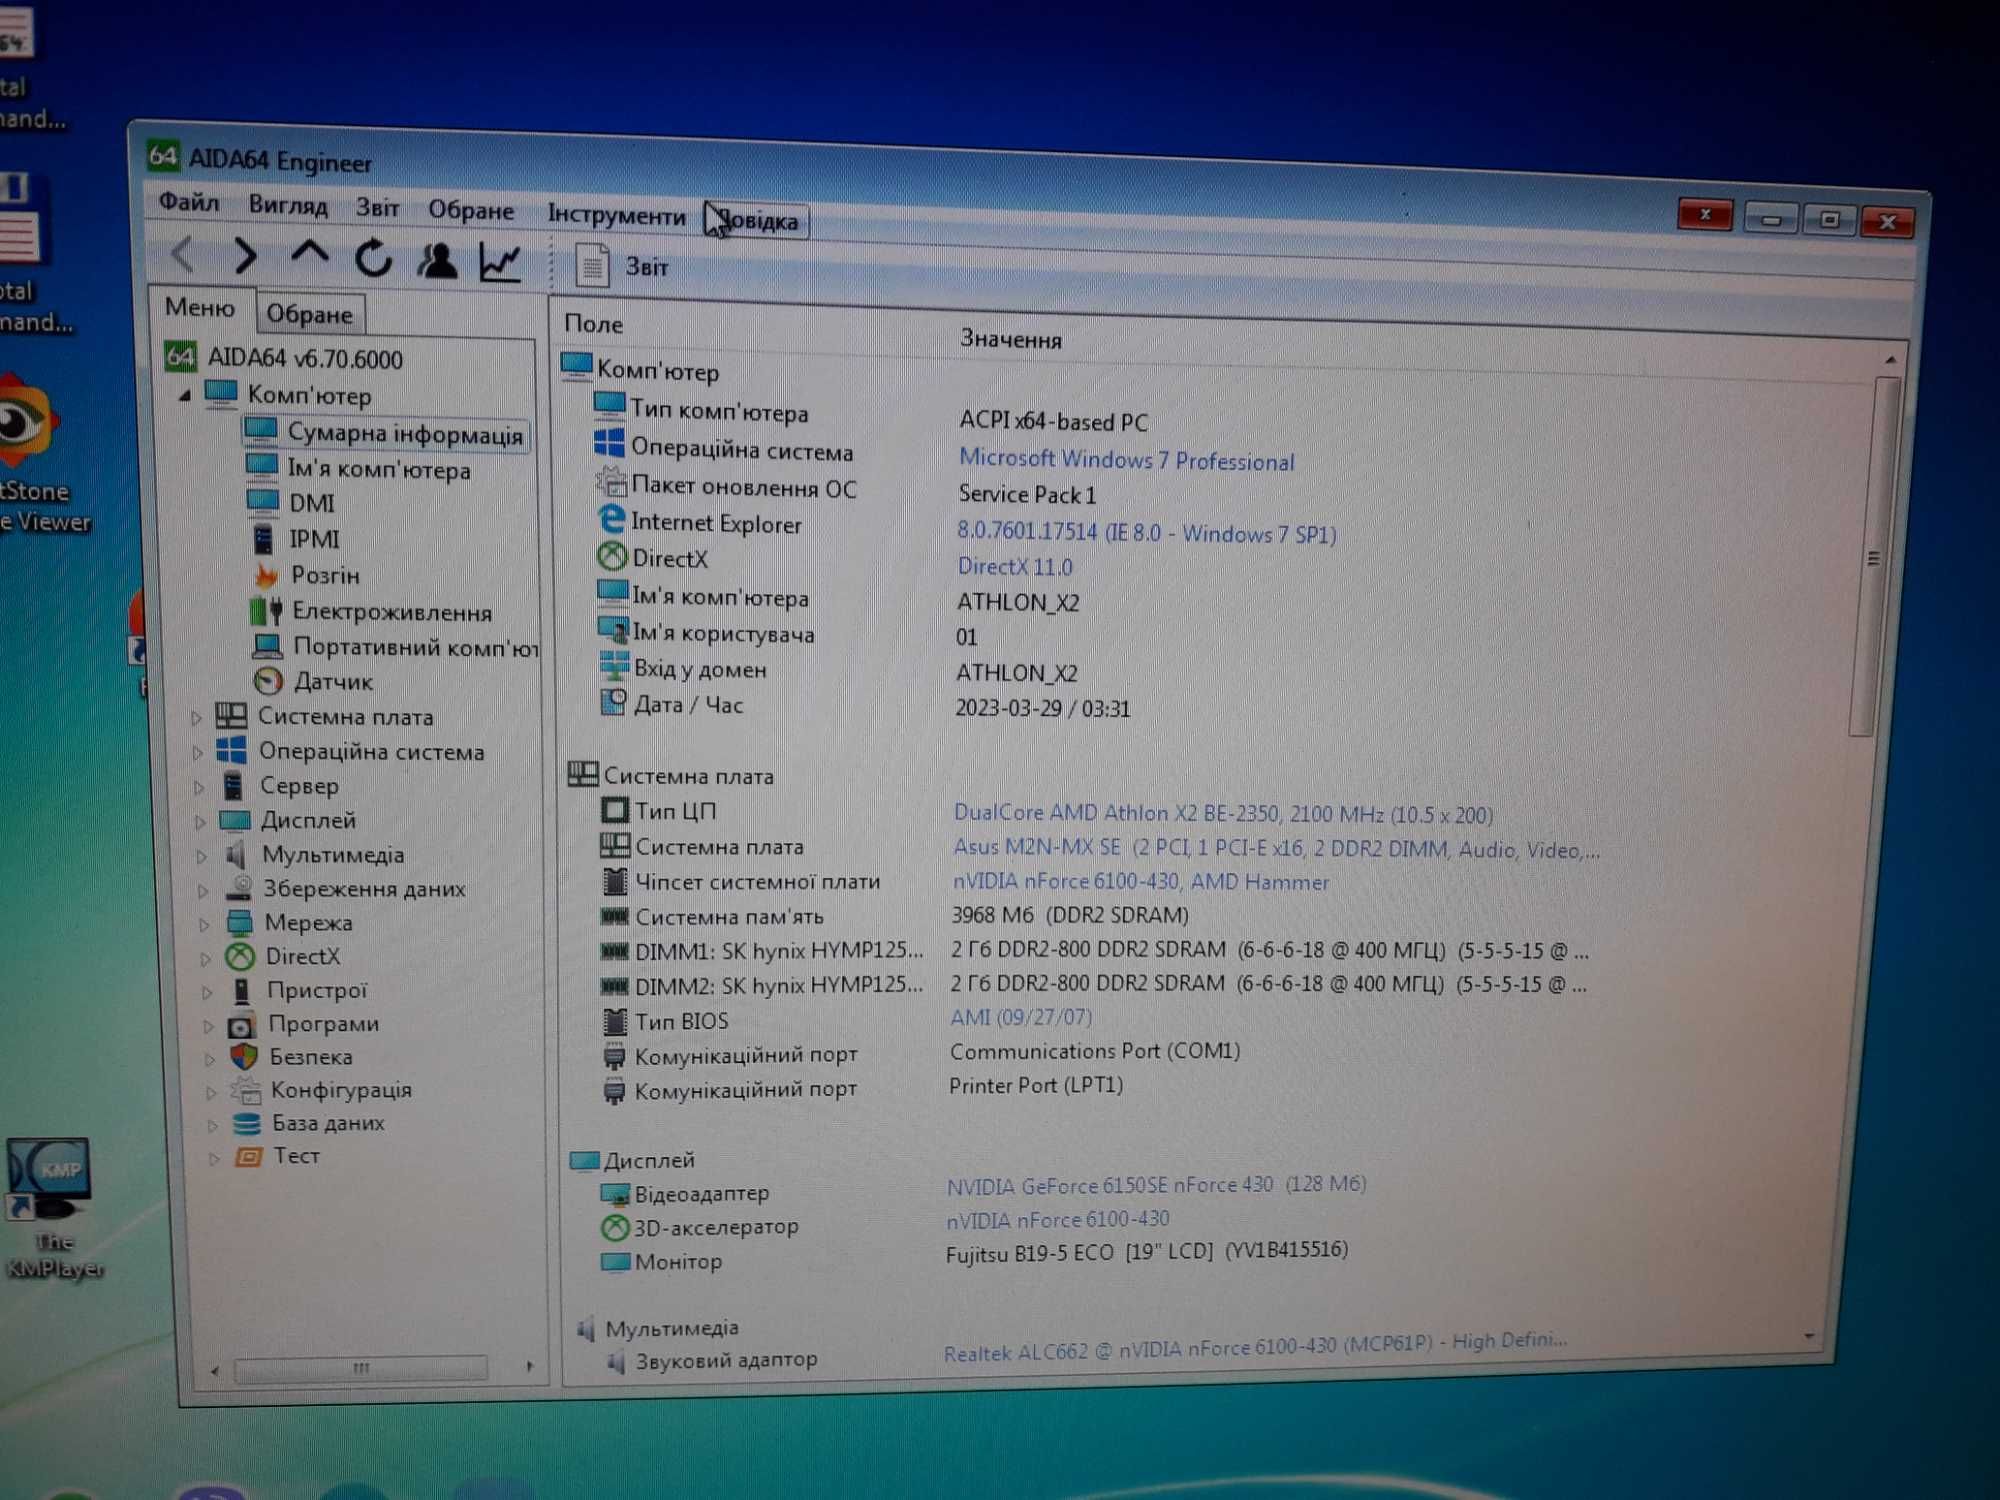2000x1500 pixels.
Task: Click the AIDA64 v6.70.6000 root node icon
Action: pyautogui.click(x=180, y=356)
